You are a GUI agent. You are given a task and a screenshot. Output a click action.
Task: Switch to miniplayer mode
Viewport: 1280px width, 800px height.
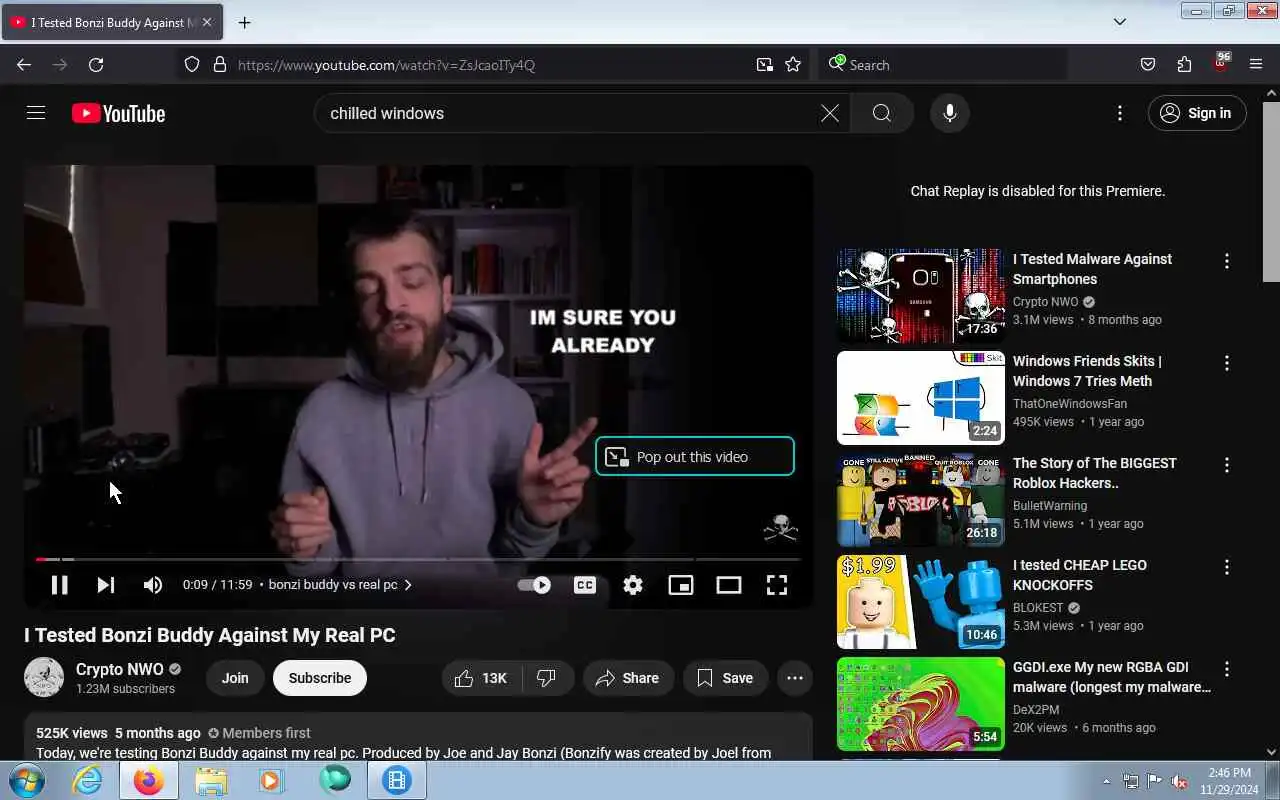coord(681,585)
